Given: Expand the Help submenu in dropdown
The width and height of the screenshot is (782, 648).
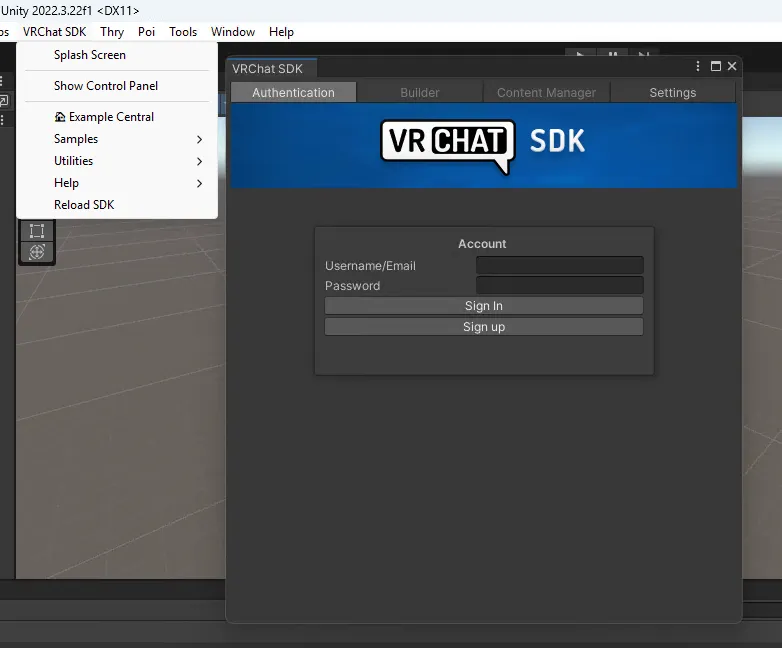Looking at the screenshot, I should [x=117, y=183].
